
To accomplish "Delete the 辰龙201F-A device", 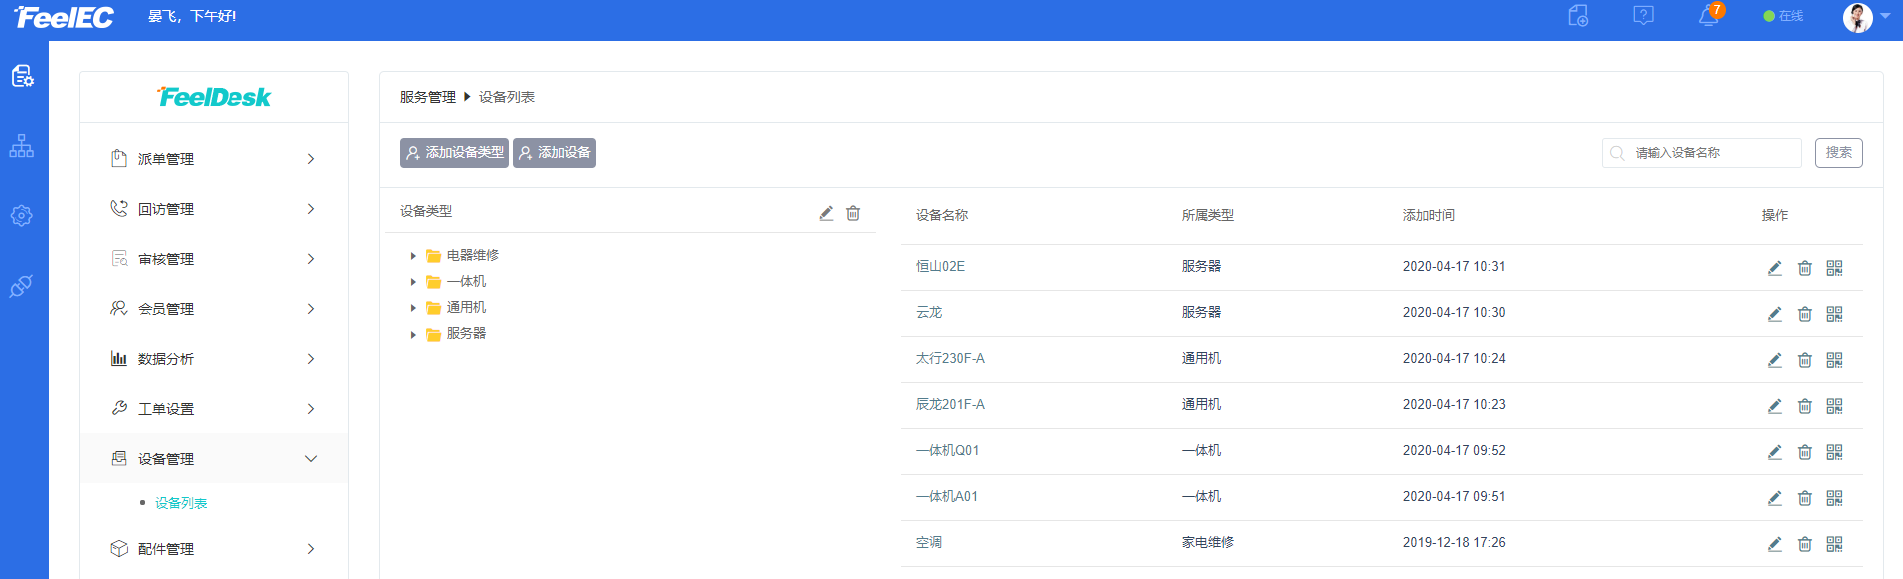I will (1805, 406).
